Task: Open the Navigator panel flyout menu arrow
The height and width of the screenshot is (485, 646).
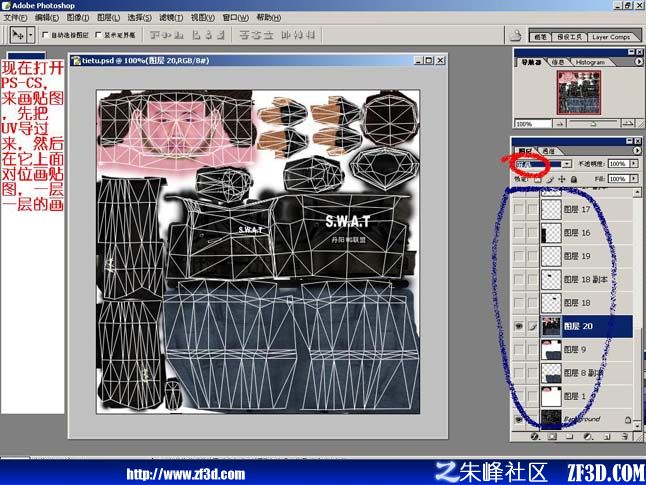Action: pos(638,62)
